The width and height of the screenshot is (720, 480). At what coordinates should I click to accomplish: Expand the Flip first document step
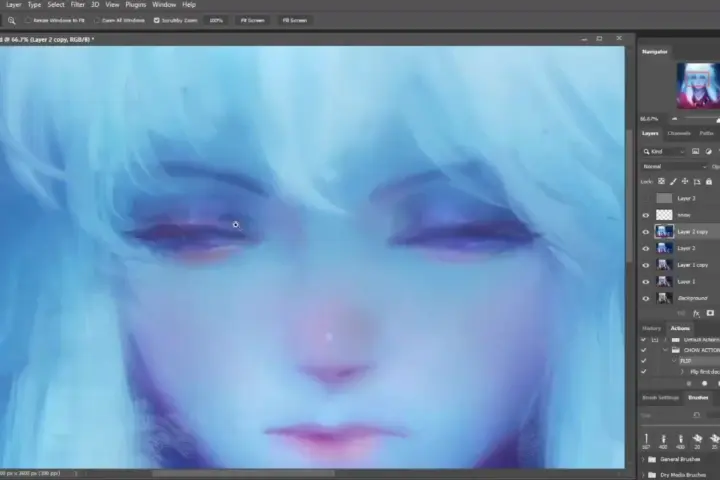pos(682,372)
